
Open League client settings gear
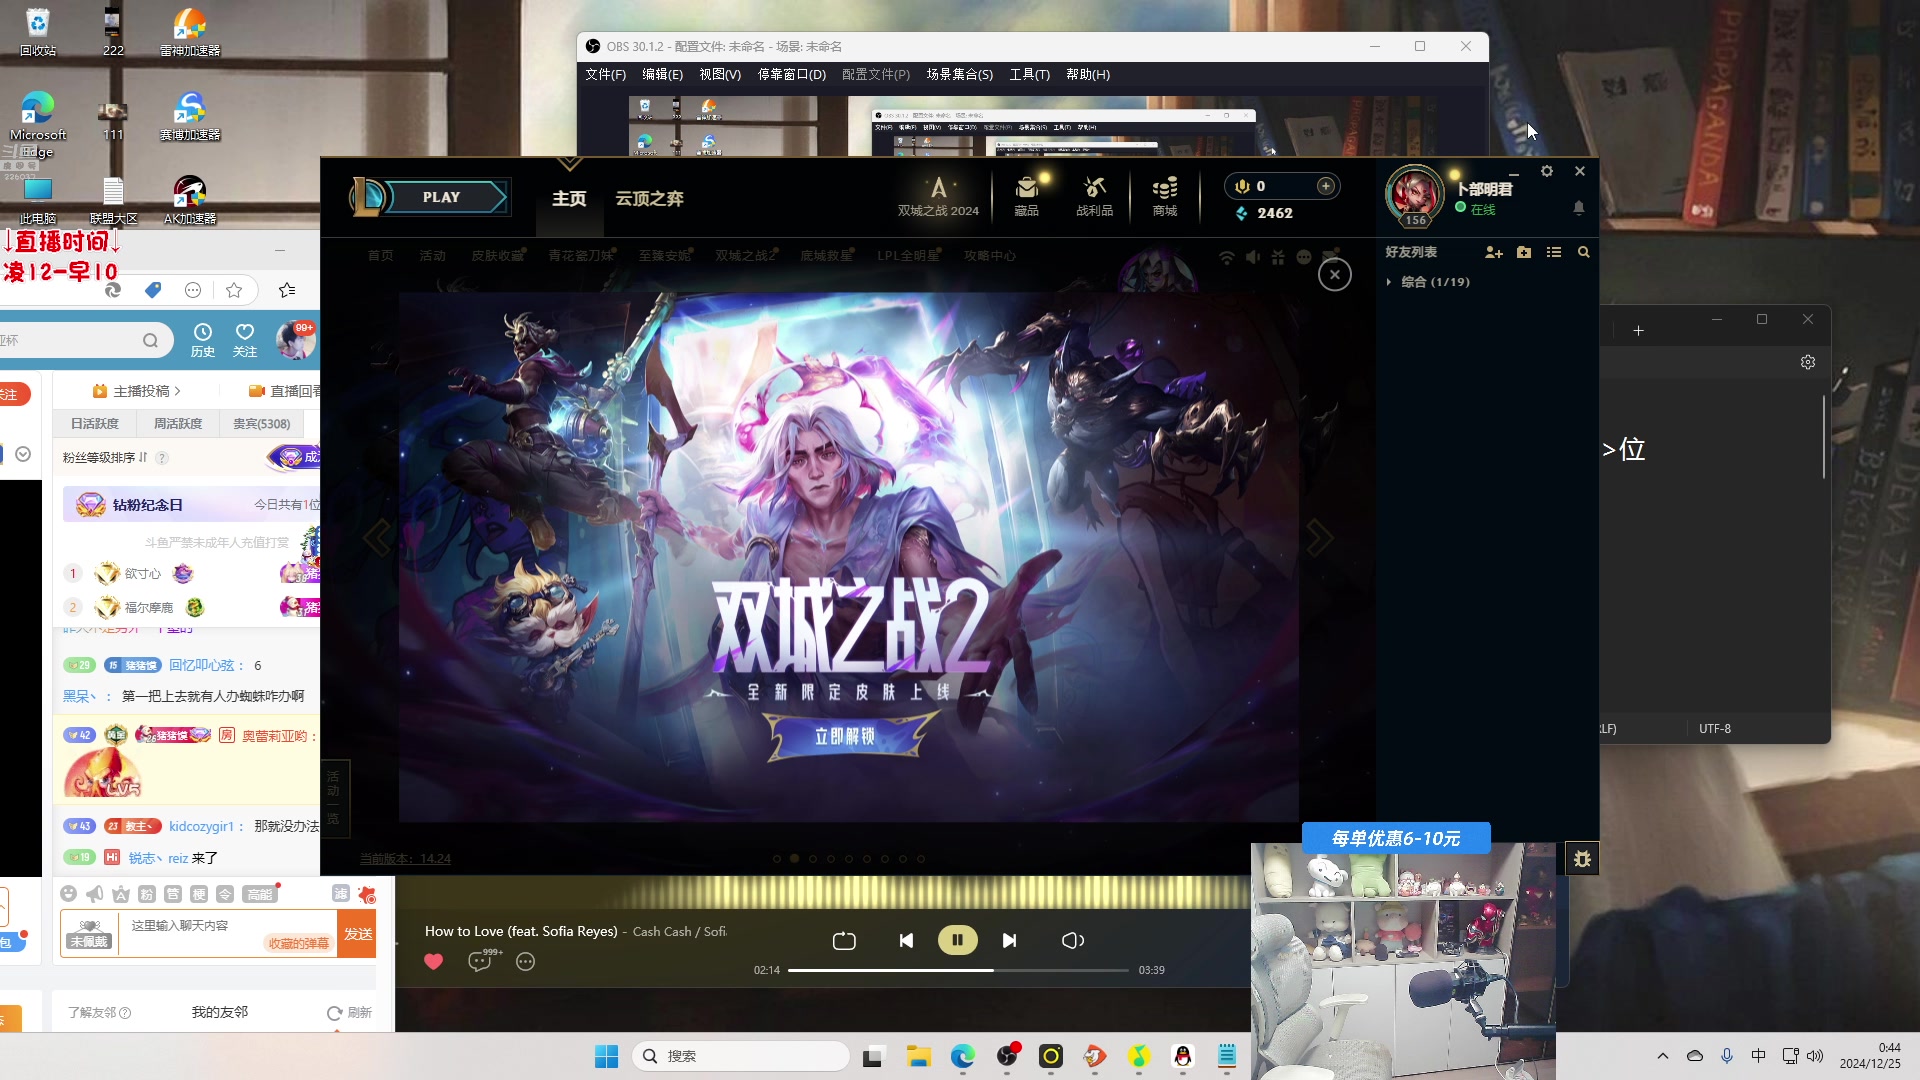tap(1547, 171)
